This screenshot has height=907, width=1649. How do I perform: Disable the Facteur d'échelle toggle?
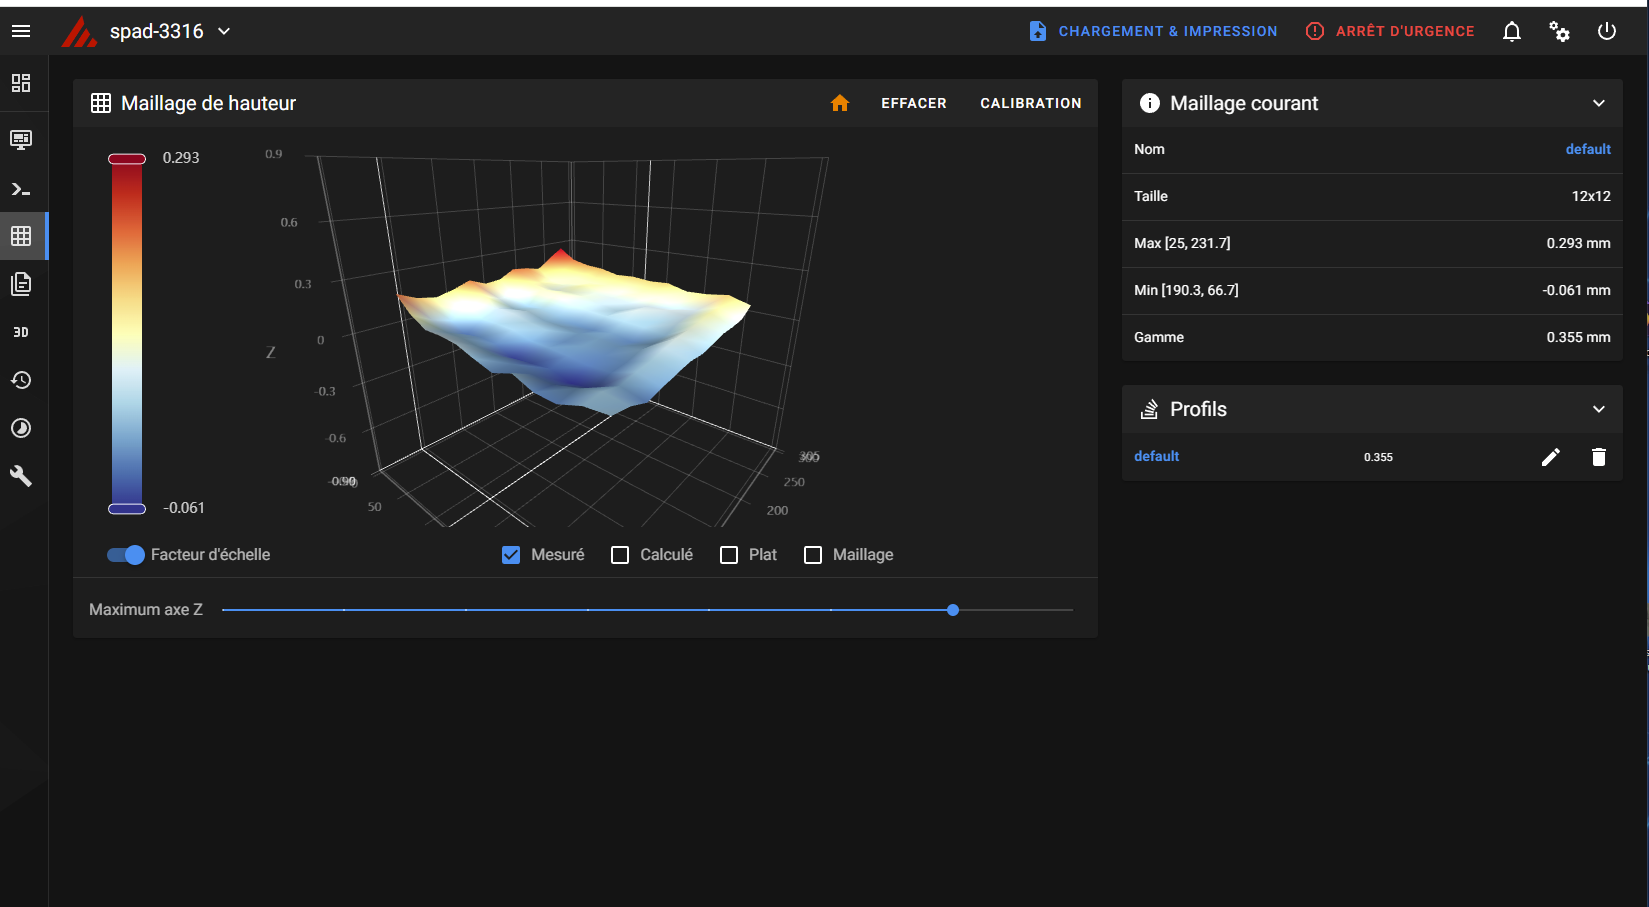click(x=126, y=555)
